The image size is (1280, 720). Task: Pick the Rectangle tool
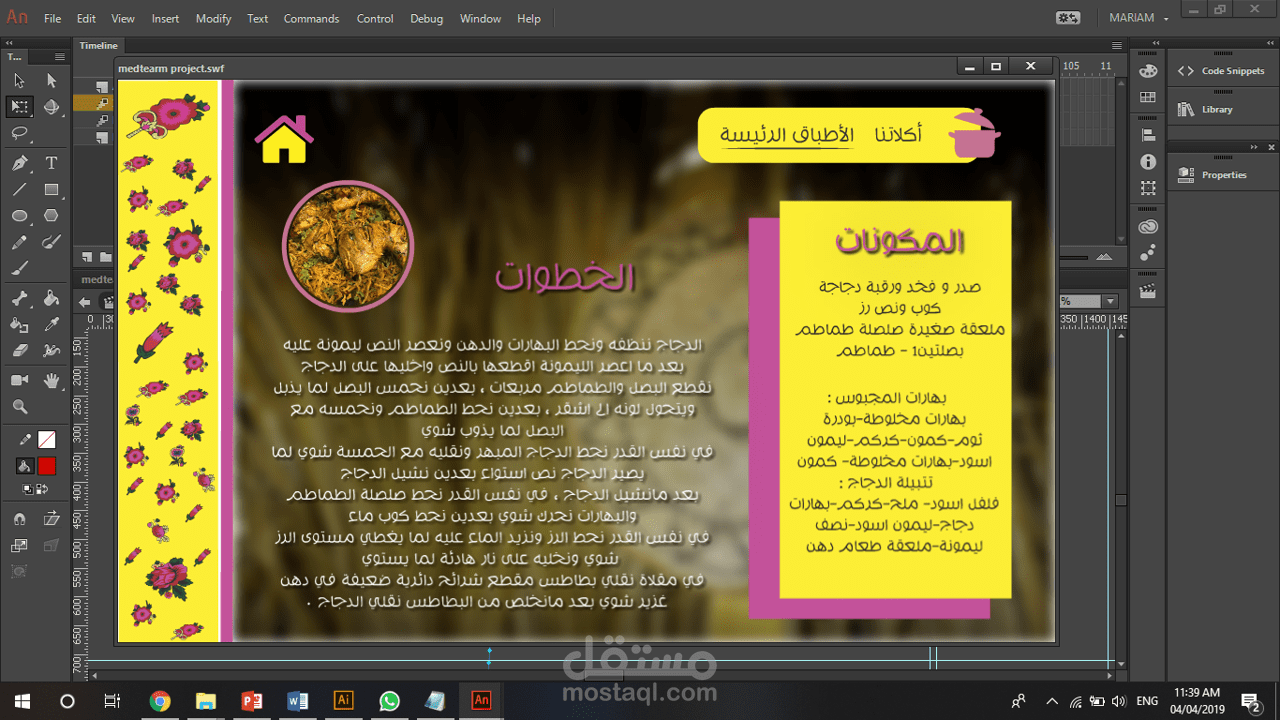(52, 189)
